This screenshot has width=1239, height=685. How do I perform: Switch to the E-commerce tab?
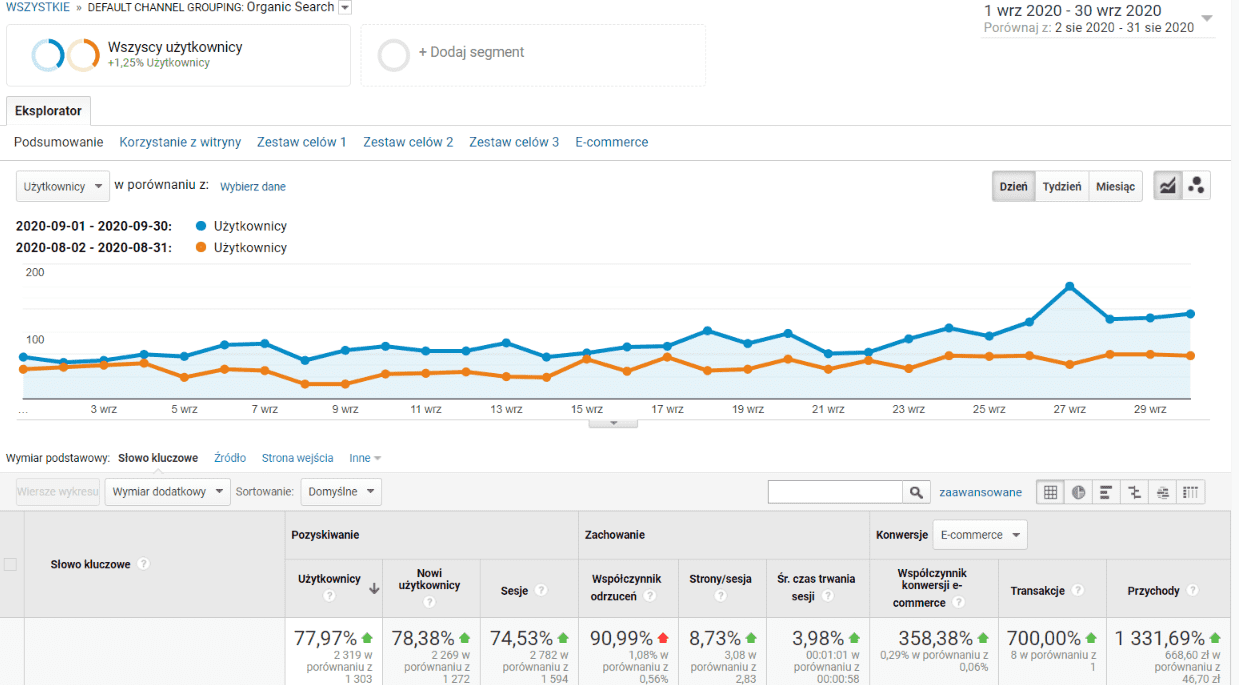click(x=611, y=142)
